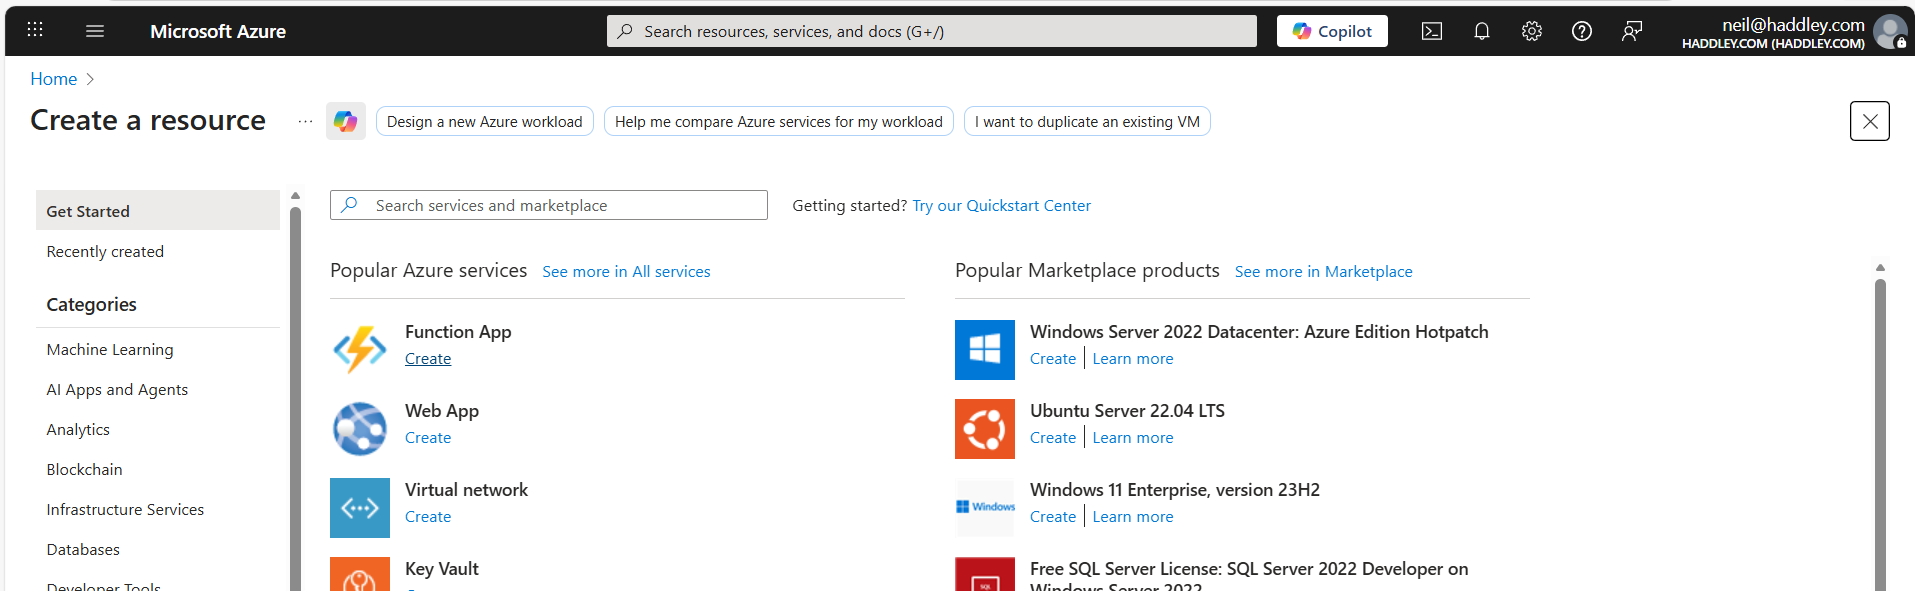Click the feedback icon in header
This screenshot has height=591, width=1915.
point(1632,31)
